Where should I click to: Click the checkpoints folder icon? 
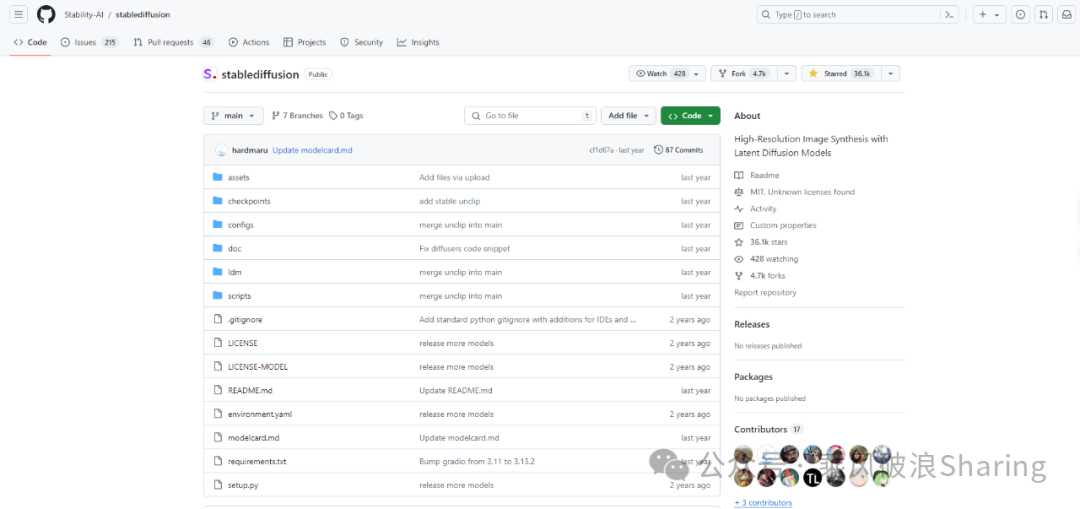pyautogui.click(x=218, y=201)
